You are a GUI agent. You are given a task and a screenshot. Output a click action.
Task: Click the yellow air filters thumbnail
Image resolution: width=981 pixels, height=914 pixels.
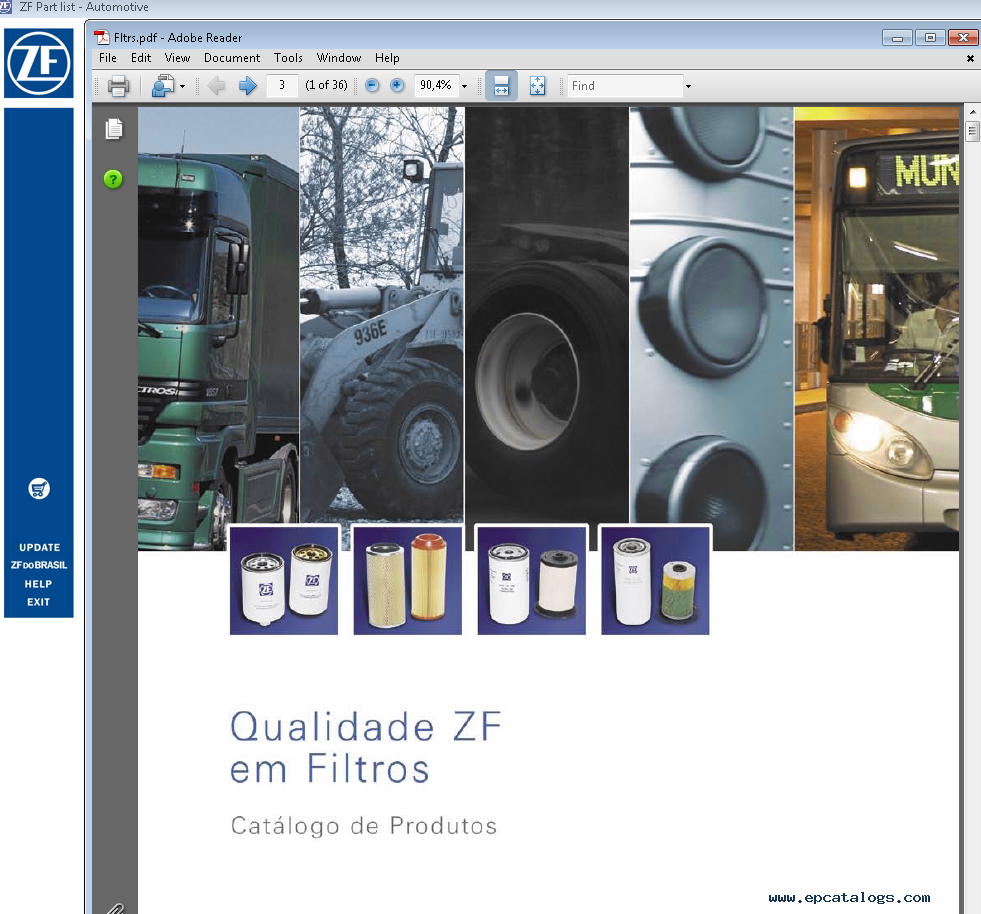pyautogui.click(x=408, y=581)
